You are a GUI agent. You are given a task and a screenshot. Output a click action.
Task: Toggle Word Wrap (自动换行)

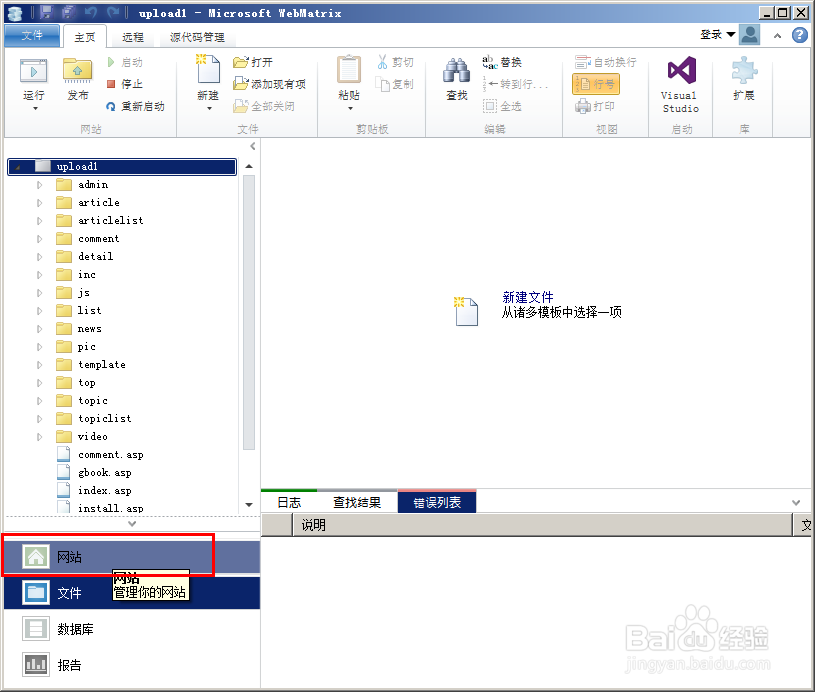[606, 62]
